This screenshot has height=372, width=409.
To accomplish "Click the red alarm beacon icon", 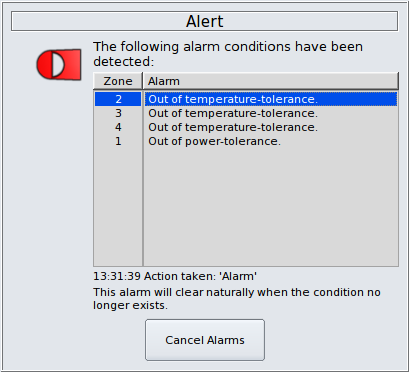I will (59, 65).
